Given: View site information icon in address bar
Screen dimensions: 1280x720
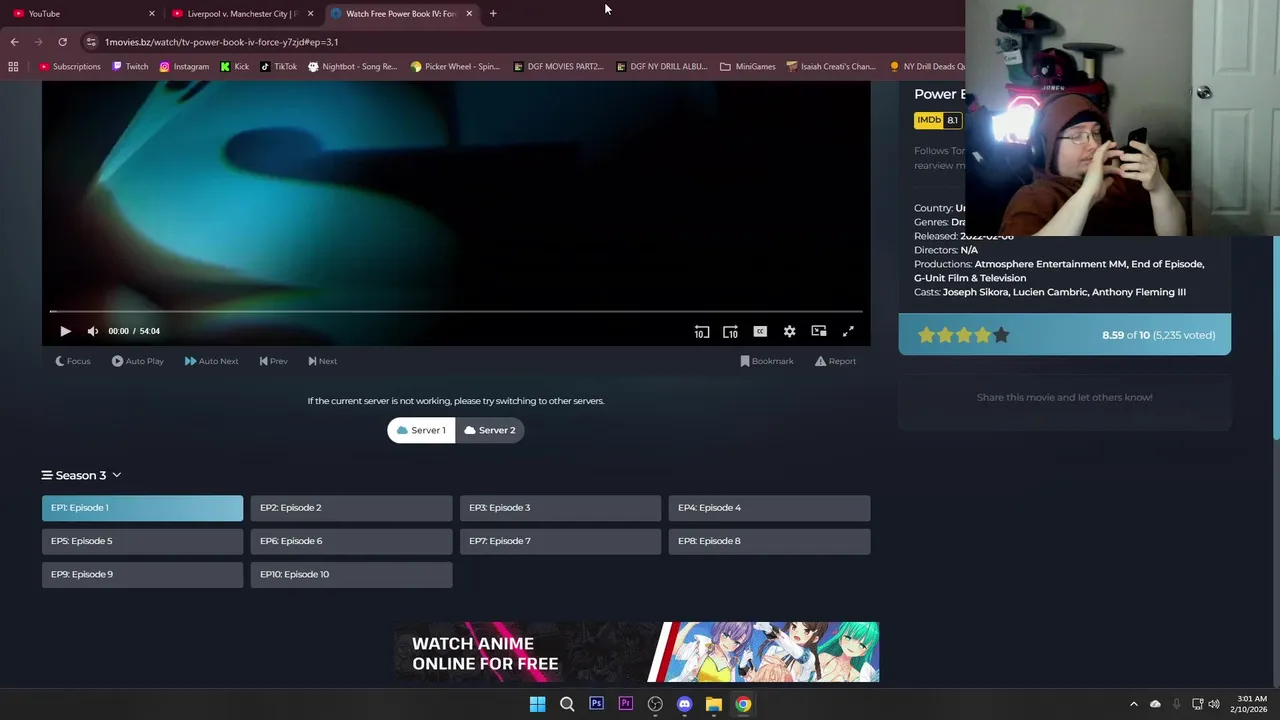Looking at the screenshot, I should click(91, 42).
